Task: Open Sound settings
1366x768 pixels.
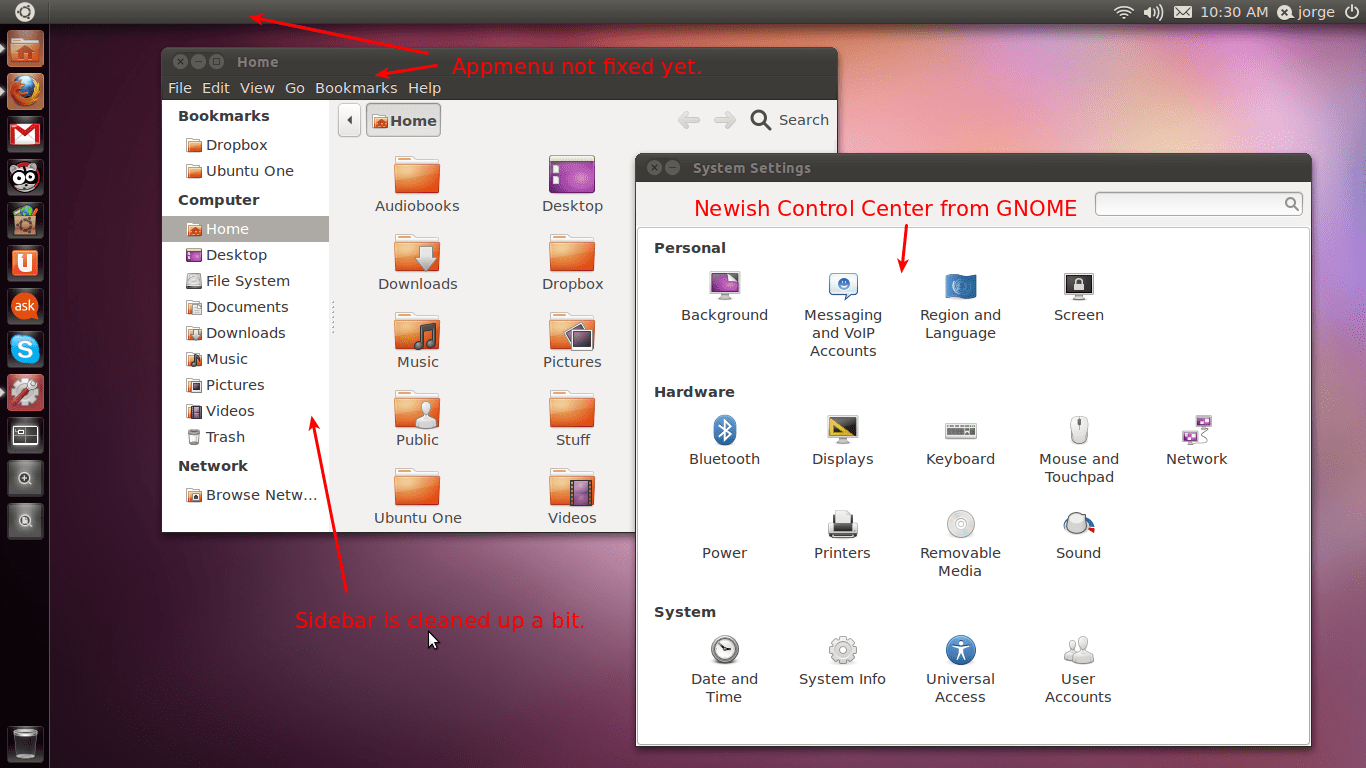Action: (x=1078, y=535)
